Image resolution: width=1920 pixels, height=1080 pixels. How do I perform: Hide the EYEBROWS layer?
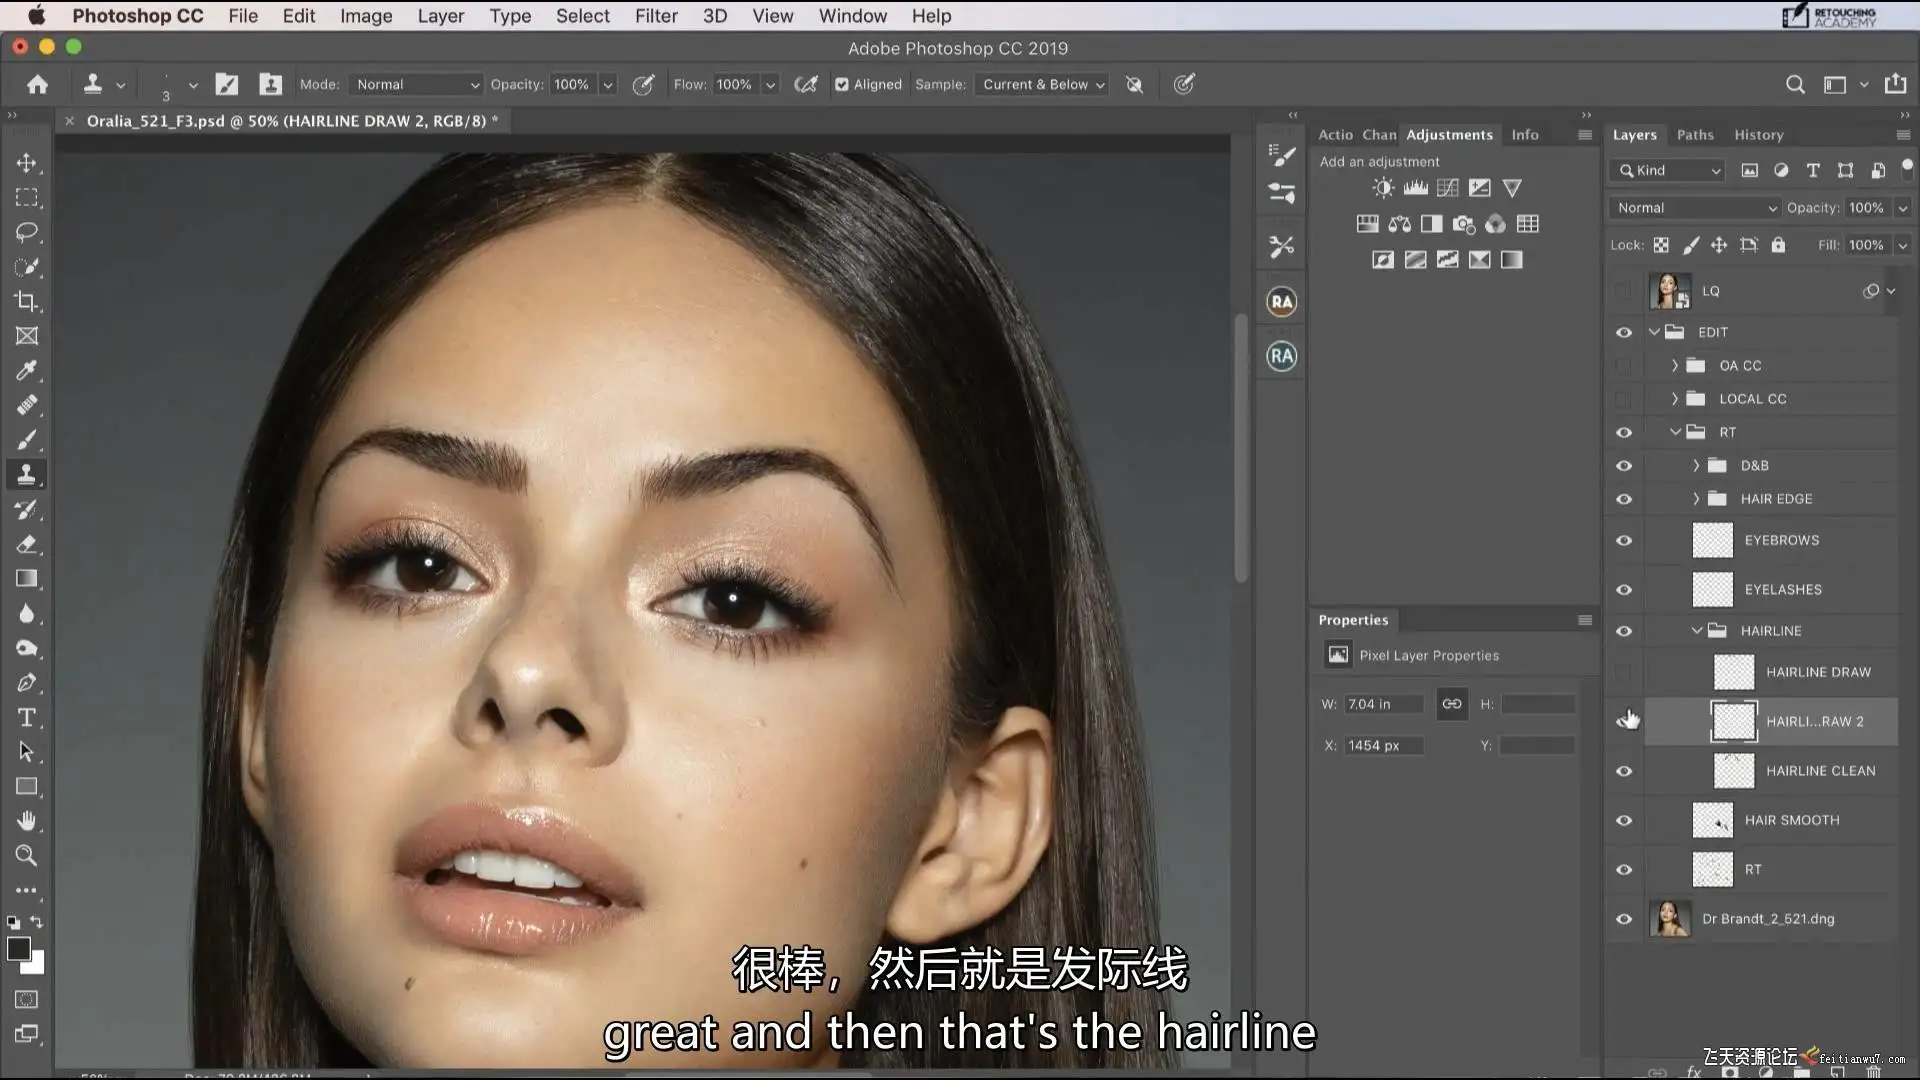click(1624, 540)
